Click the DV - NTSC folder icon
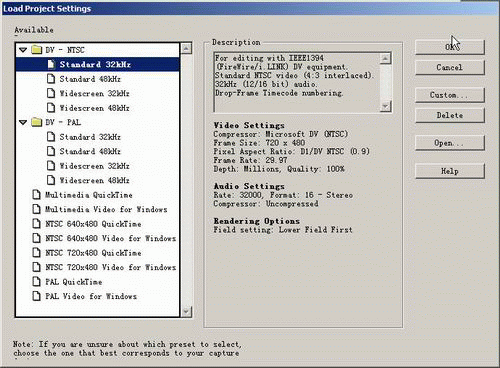Image resolution: width=500 pixels, height=368 pixels. 36,50
